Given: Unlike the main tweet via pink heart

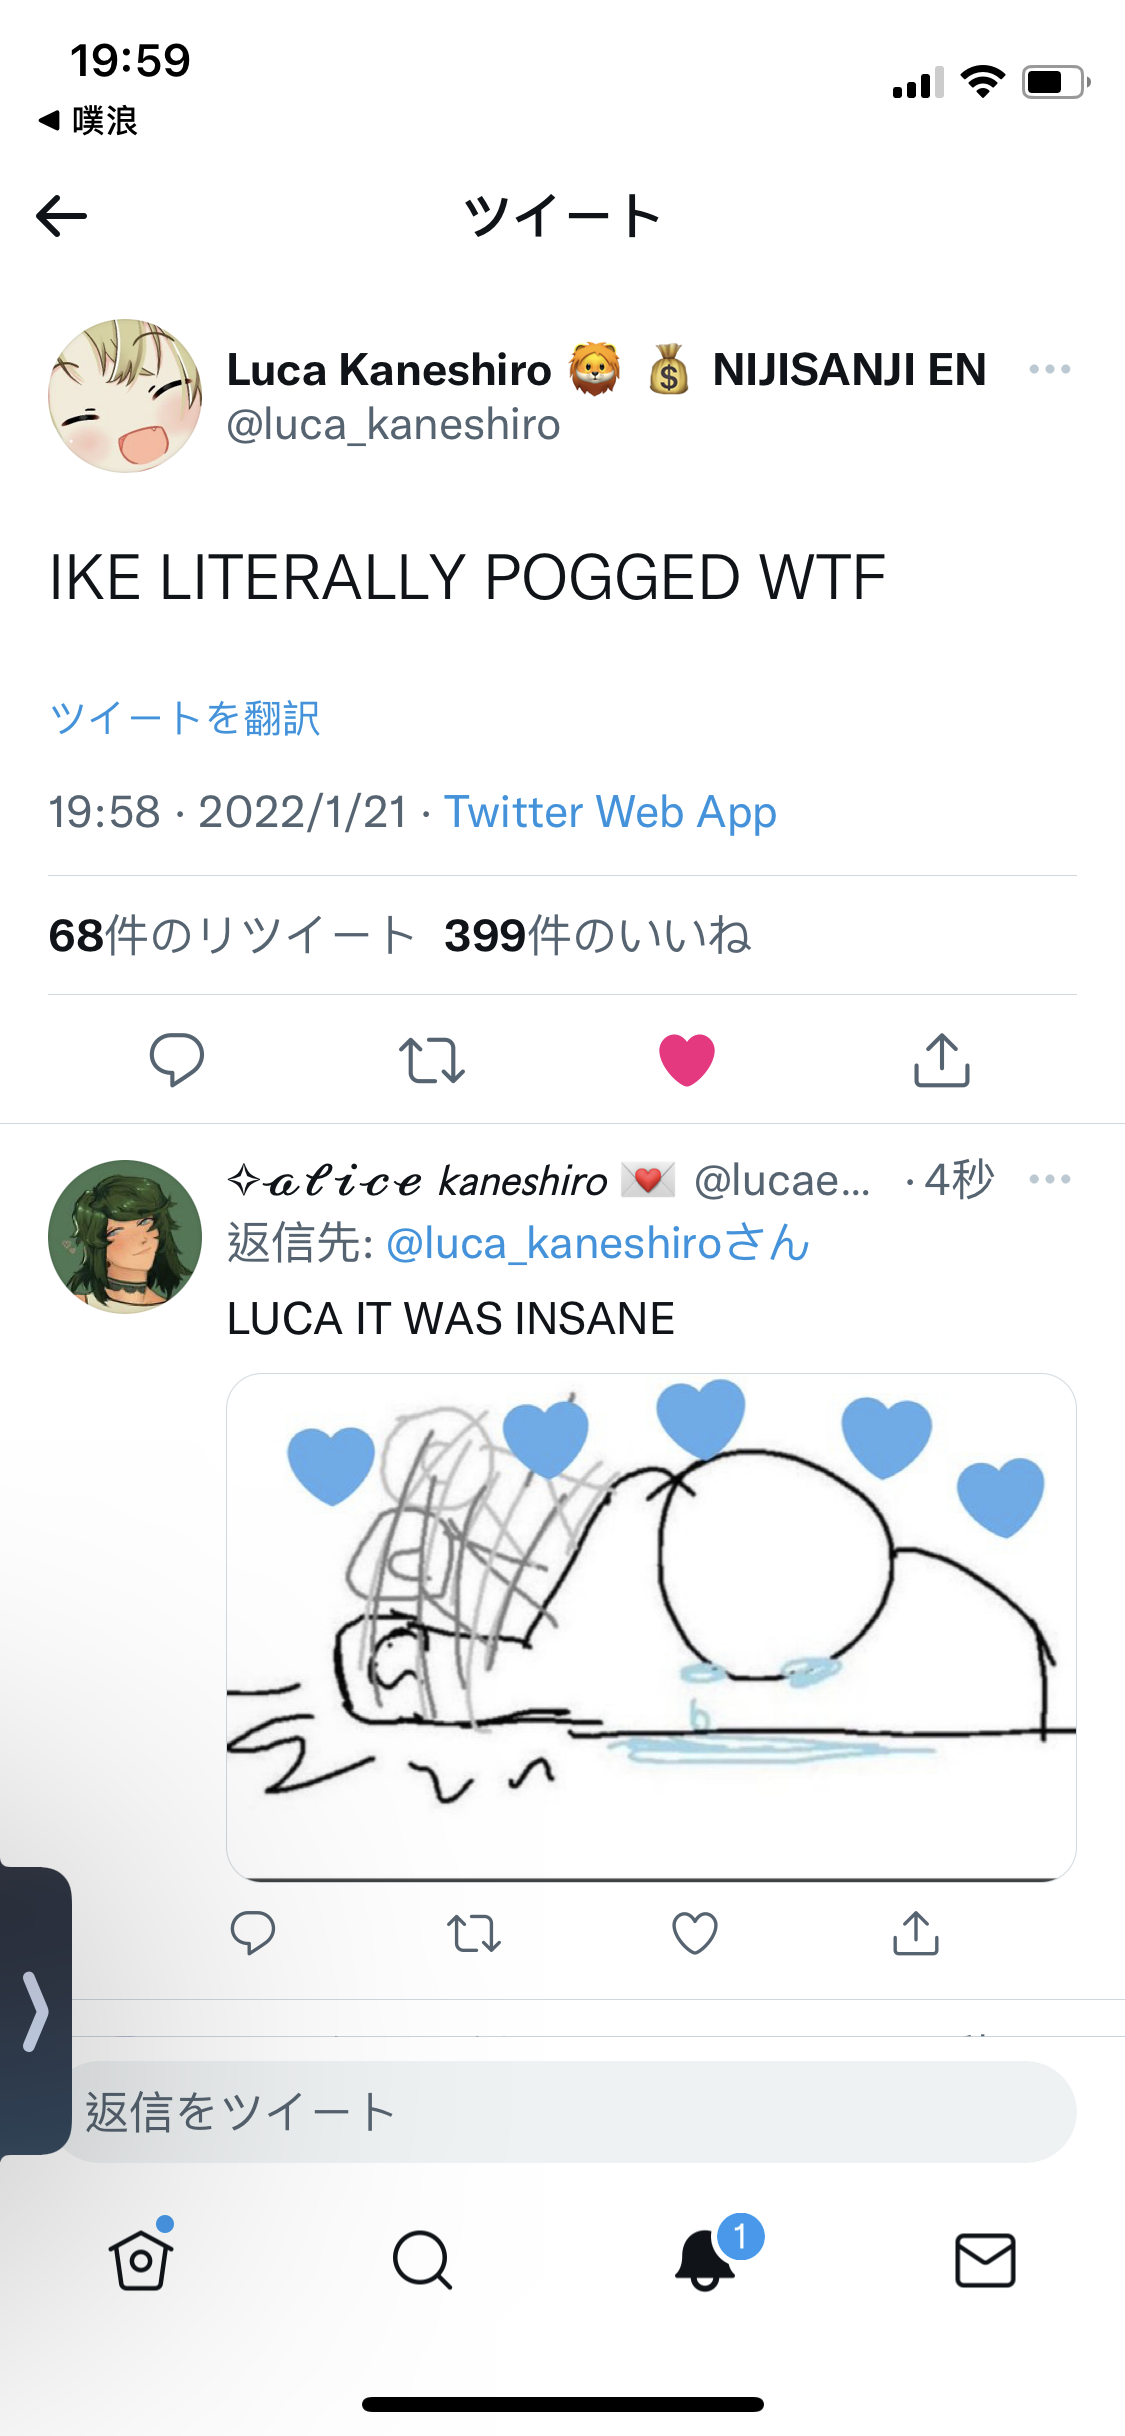Looking at the screenshot, I should point(687,1059).
